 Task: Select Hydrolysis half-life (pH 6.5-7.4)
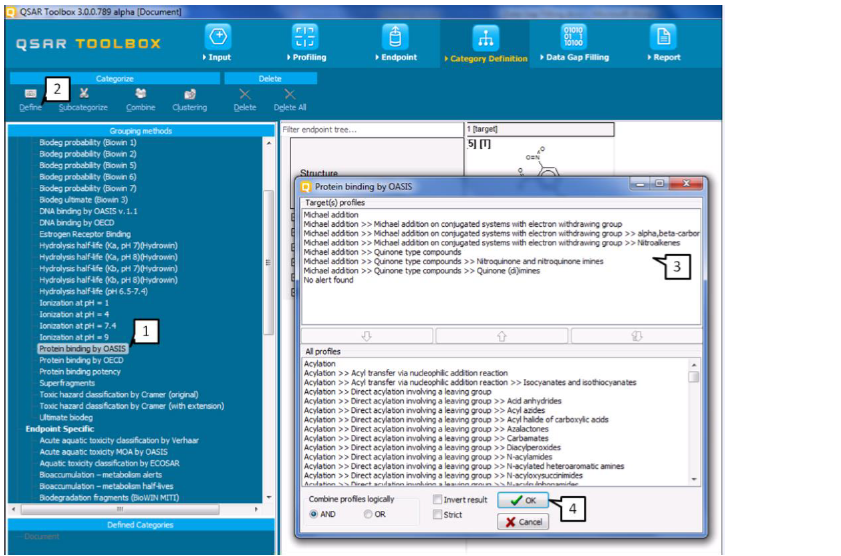[x=93, y=291]
